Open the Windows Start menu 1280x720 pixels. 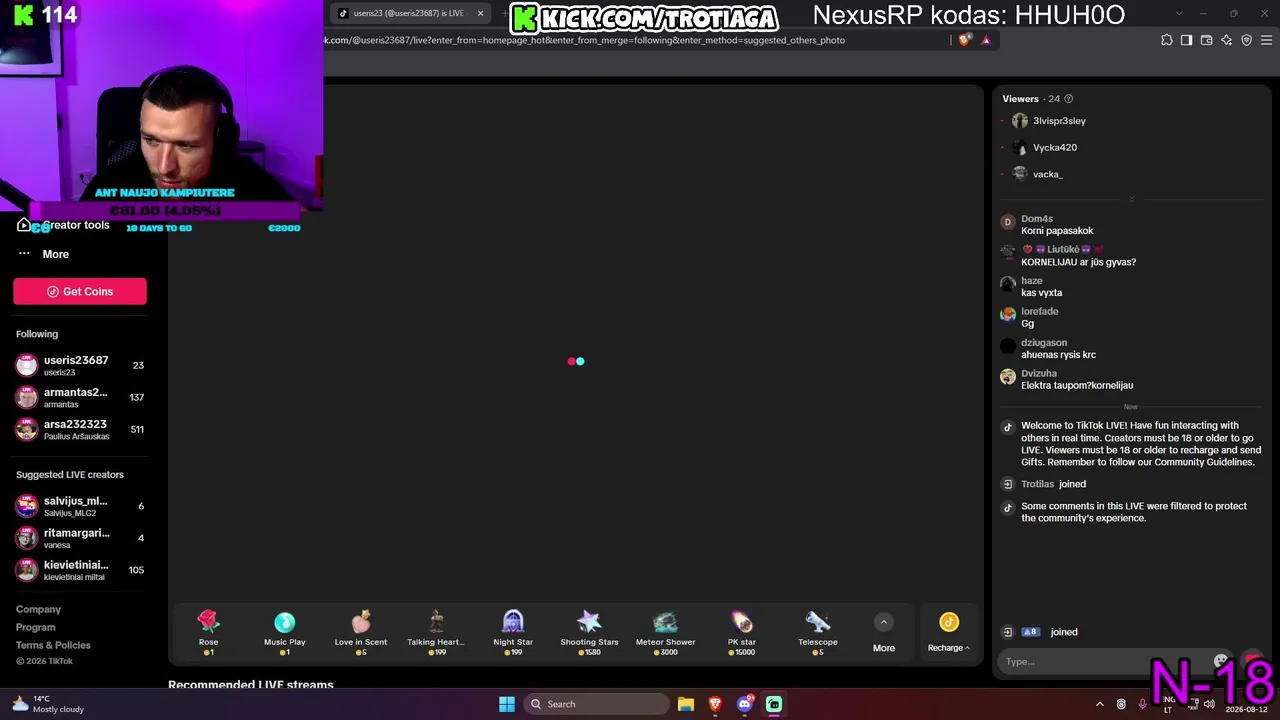507,704
